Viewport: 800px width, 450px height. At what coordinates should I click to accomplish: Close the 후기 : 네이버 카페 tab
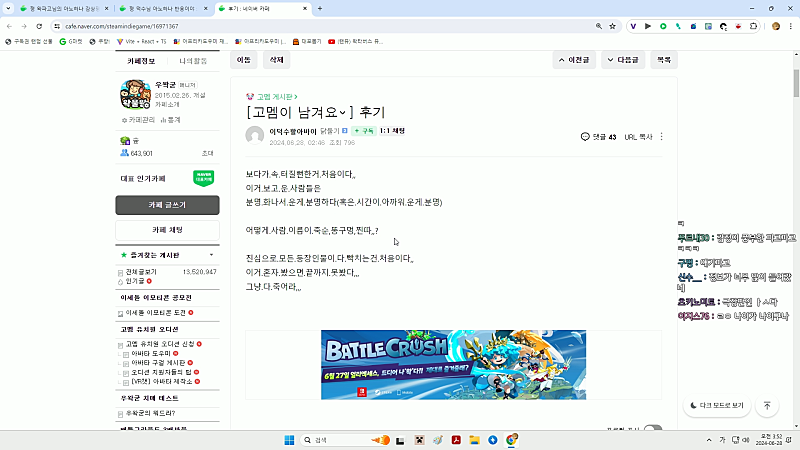[305, 8]
